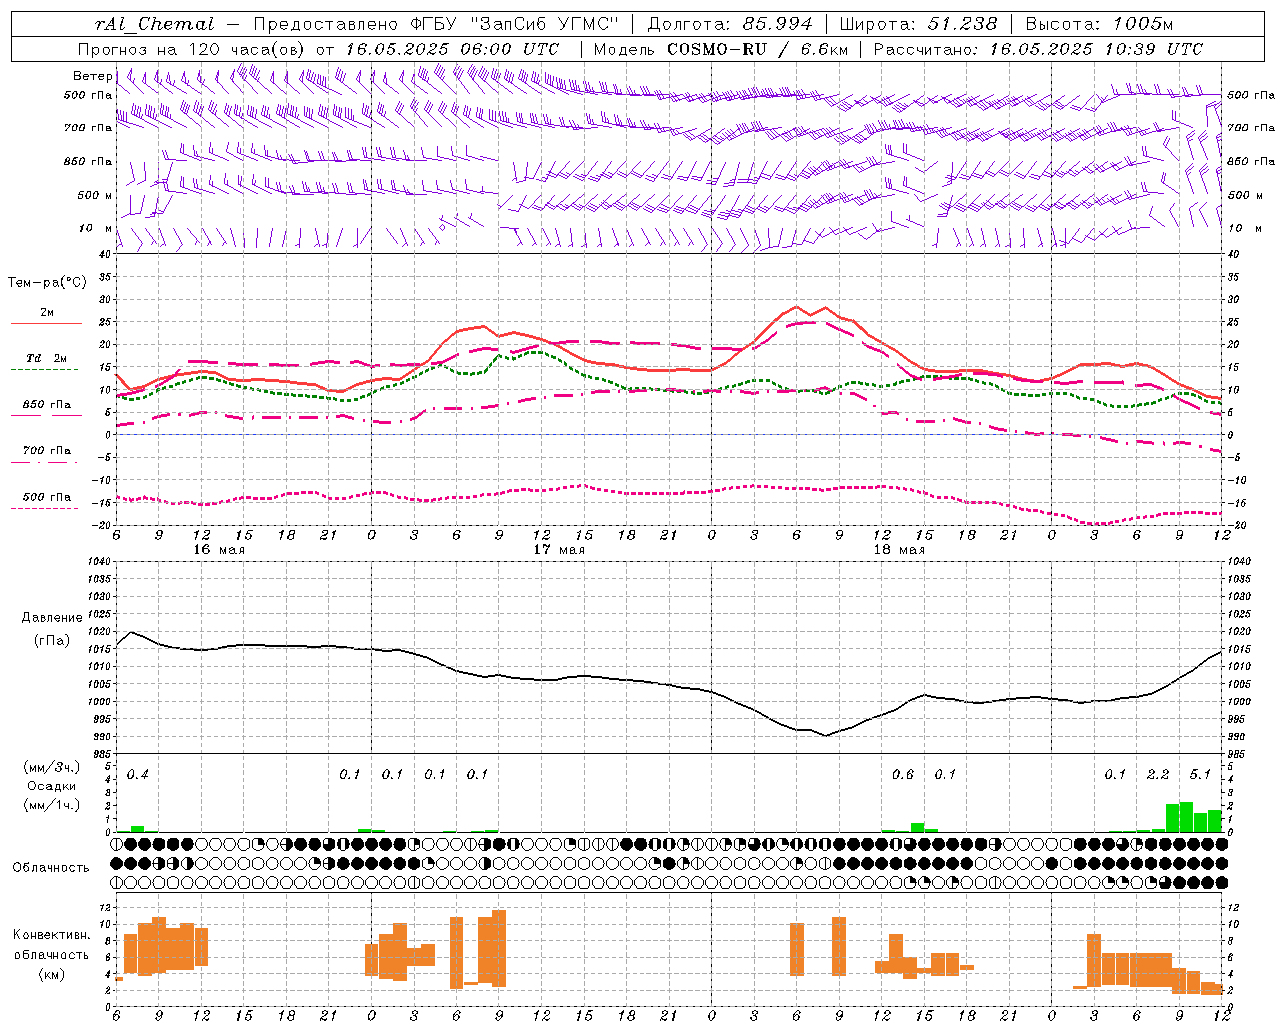
Task: Click the Давление pressure panel title
Action: coord(52,618)
